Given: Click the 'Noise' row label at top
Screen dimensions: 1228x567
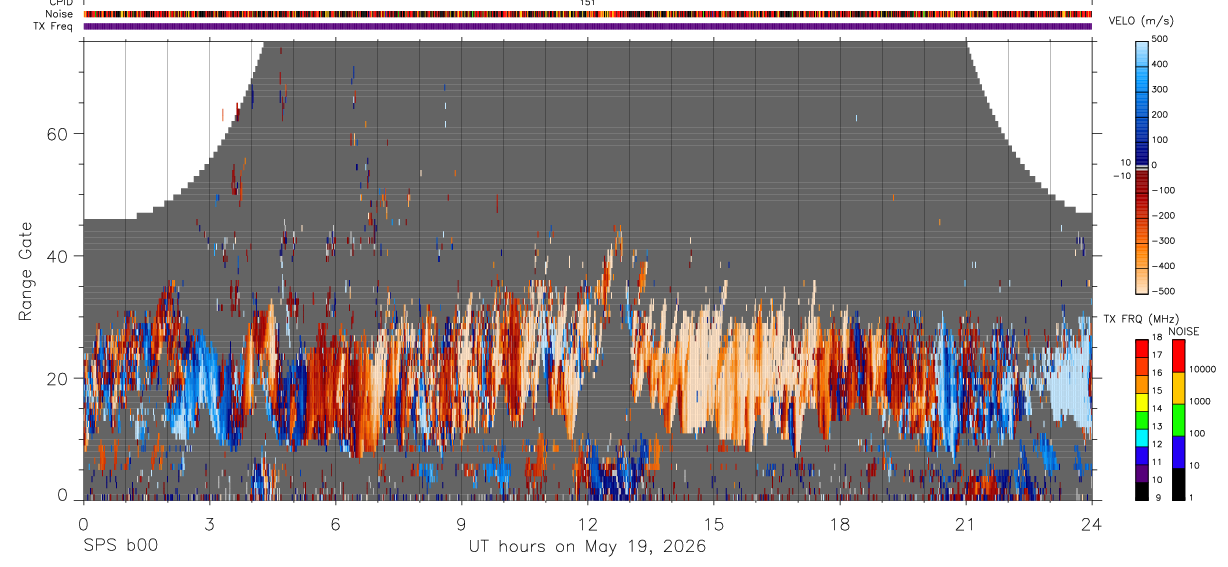Looking at the screenshot, I should pos(59,14).
